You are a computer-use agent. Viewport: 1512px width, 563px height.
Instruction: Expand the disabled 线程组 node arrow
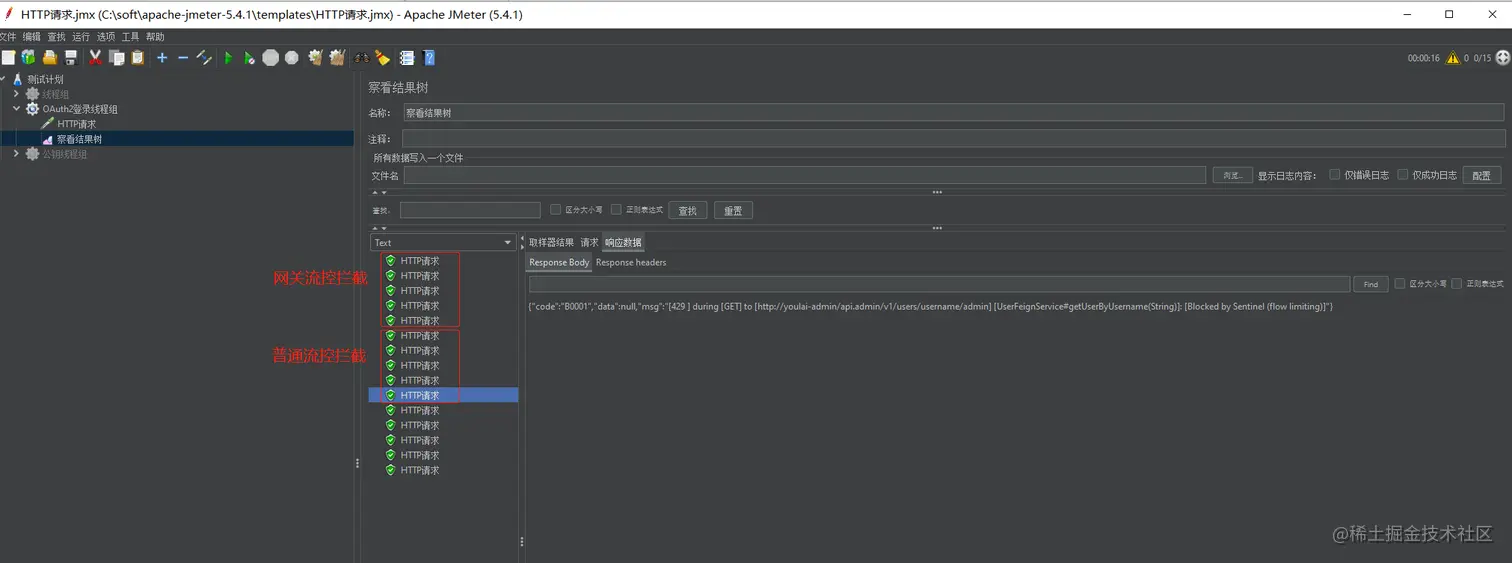click(x=16, y=94)
